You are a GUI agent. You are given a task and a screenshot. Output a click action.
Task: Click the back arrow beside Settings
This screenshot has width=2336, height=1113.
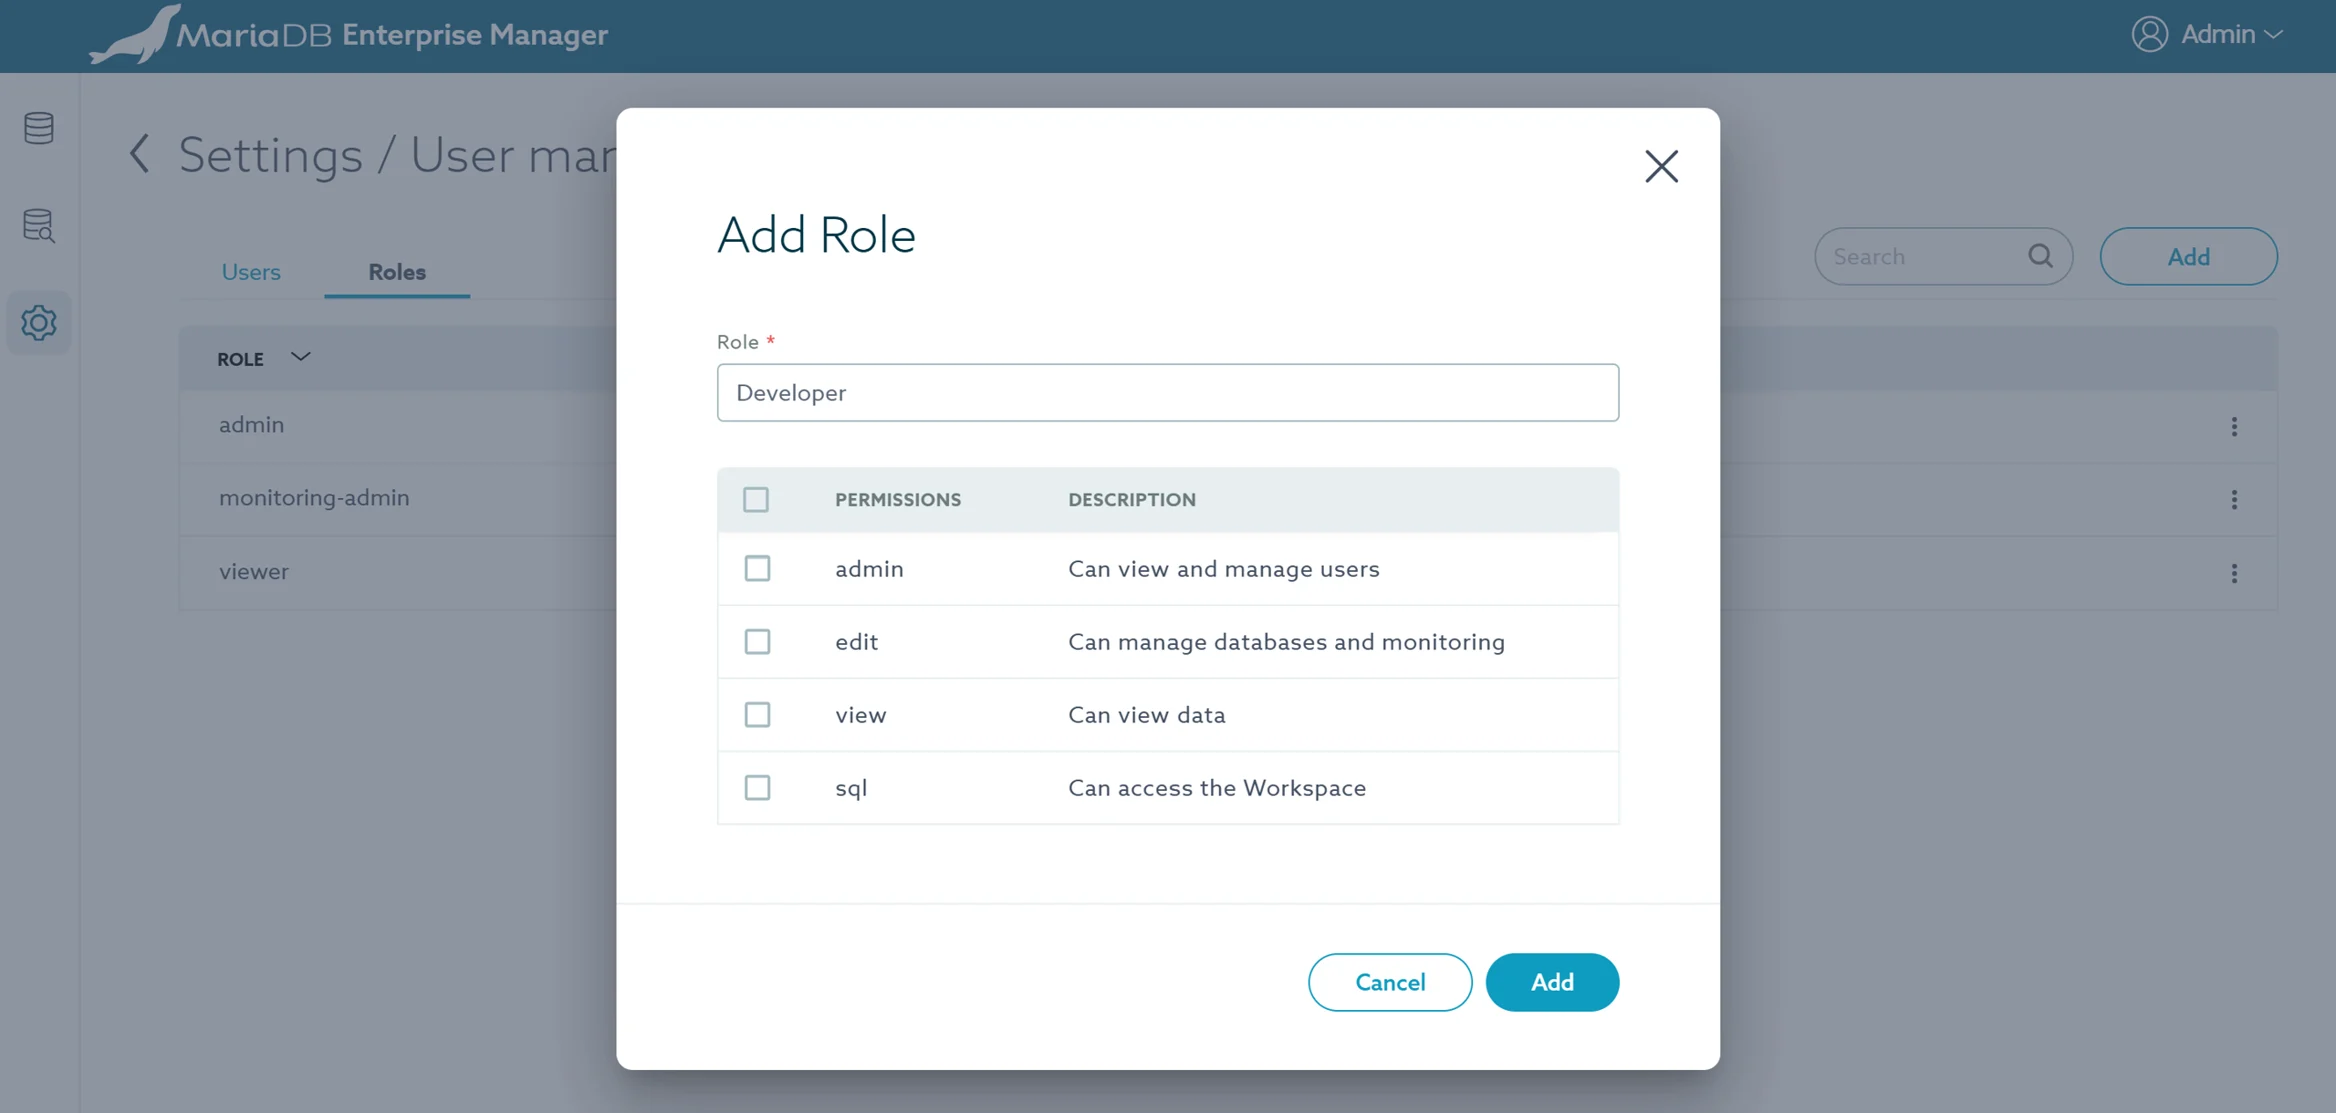(x=140, y=154)
